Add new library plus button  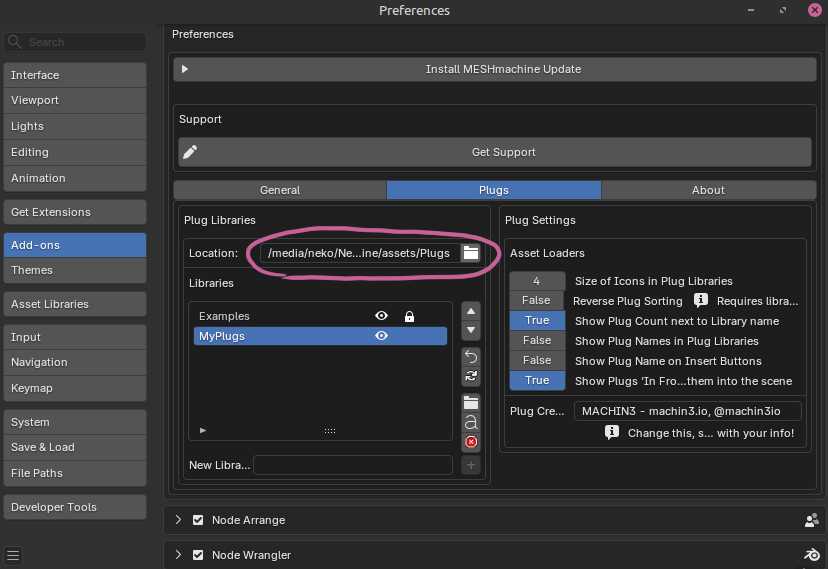coord(471,465)
